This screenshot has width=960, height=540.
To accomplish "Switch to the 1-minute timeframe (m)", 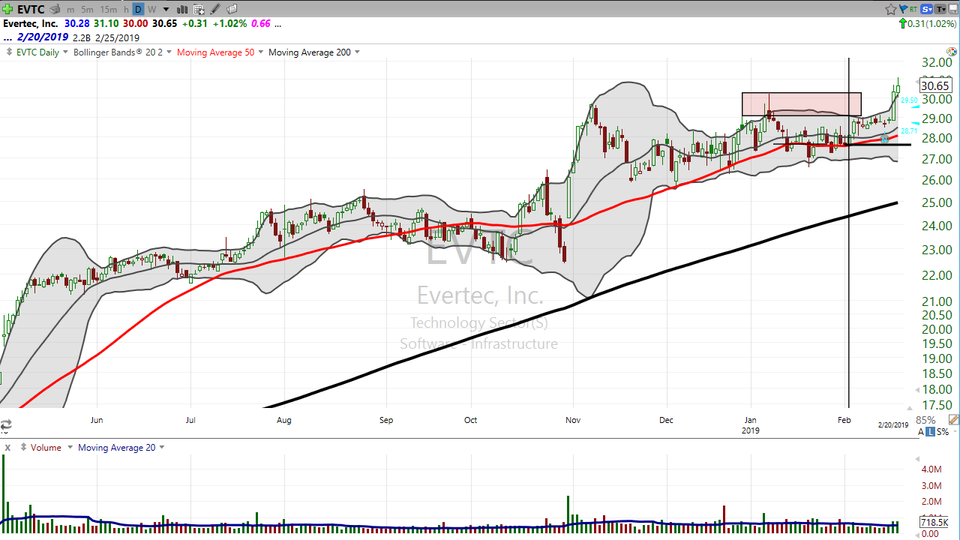I will coord(71,9).
